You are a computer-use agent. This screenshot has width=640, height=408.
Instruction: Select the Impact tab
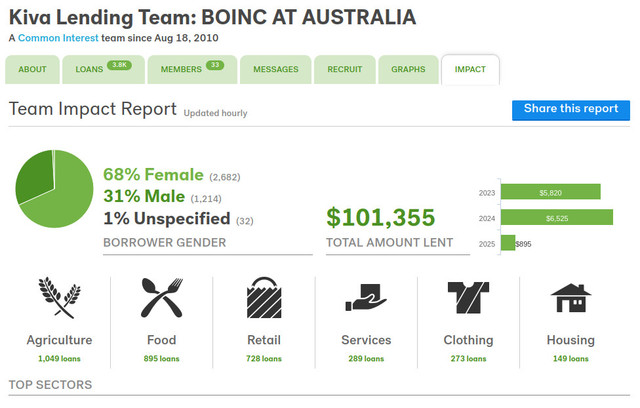point(470,69)
